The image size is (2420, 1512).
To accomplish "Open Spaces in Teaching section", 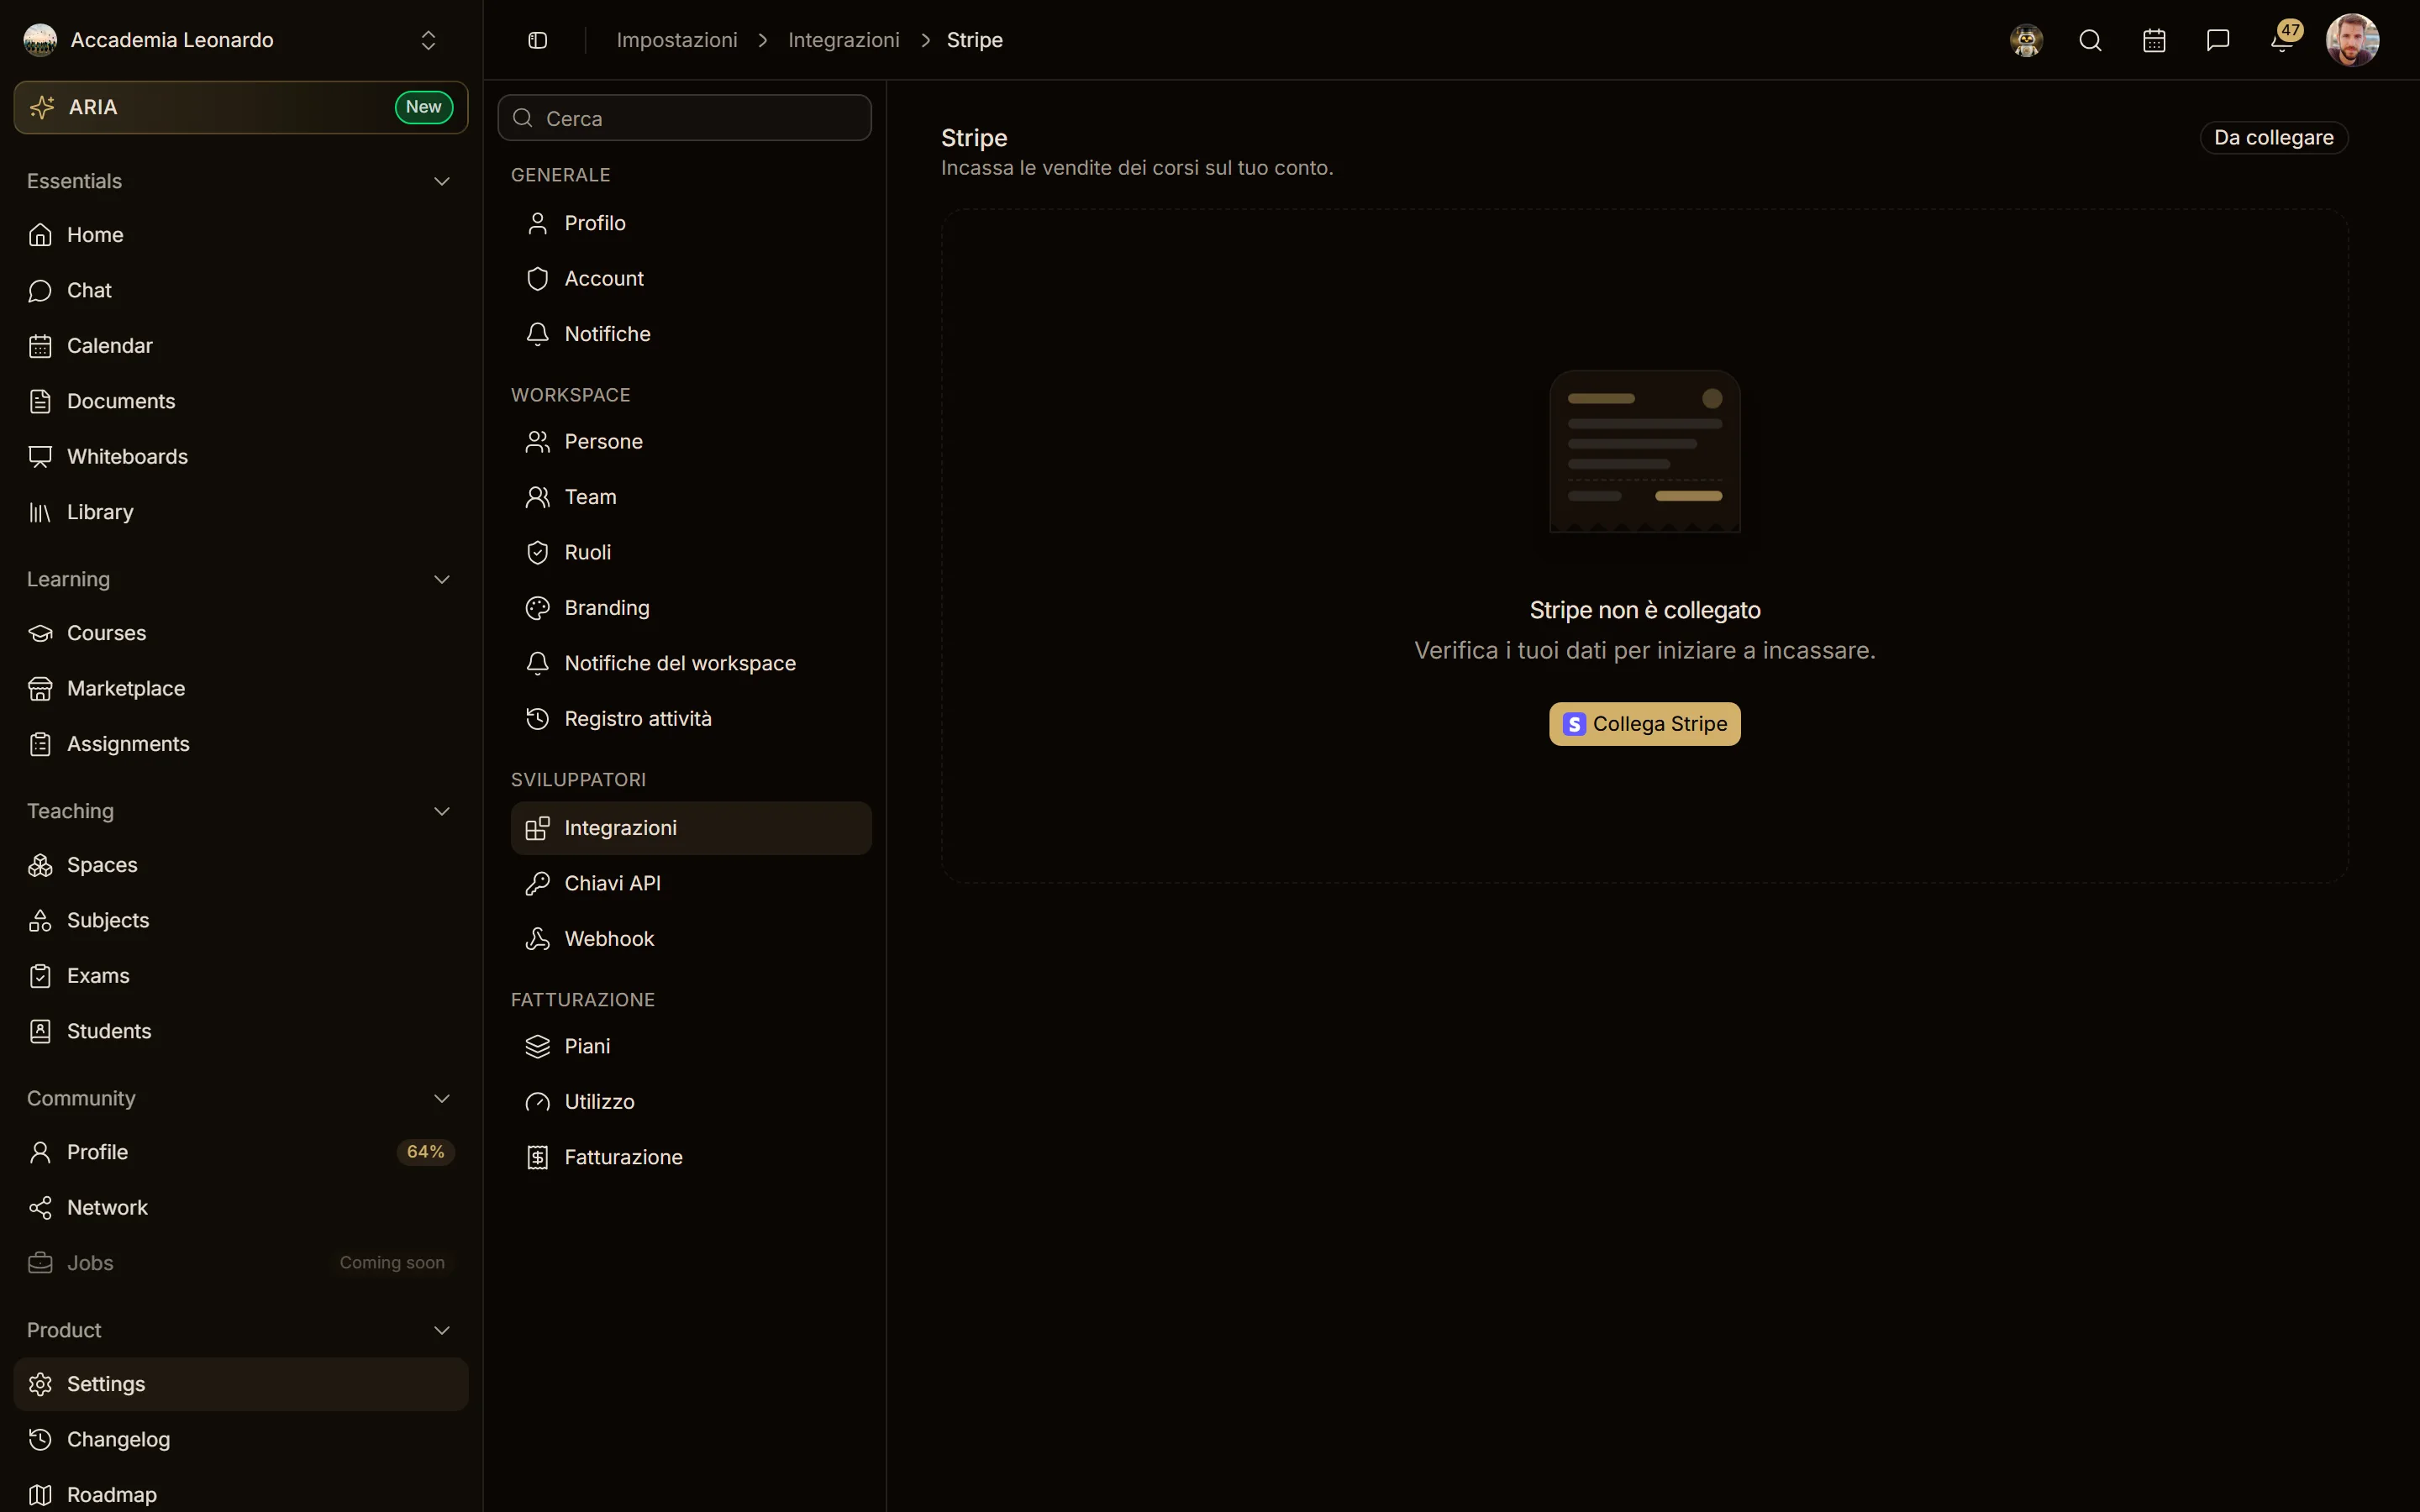I will click(x=241, y=865).
